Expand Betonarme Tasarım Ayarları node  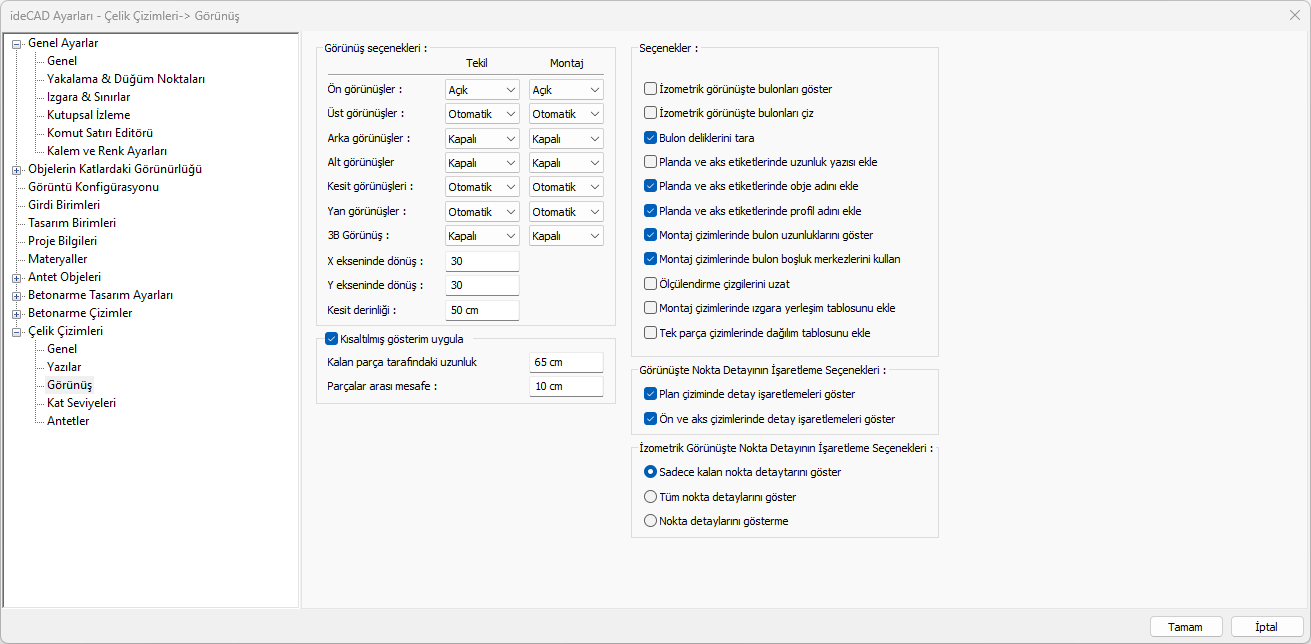coord(17,295)
